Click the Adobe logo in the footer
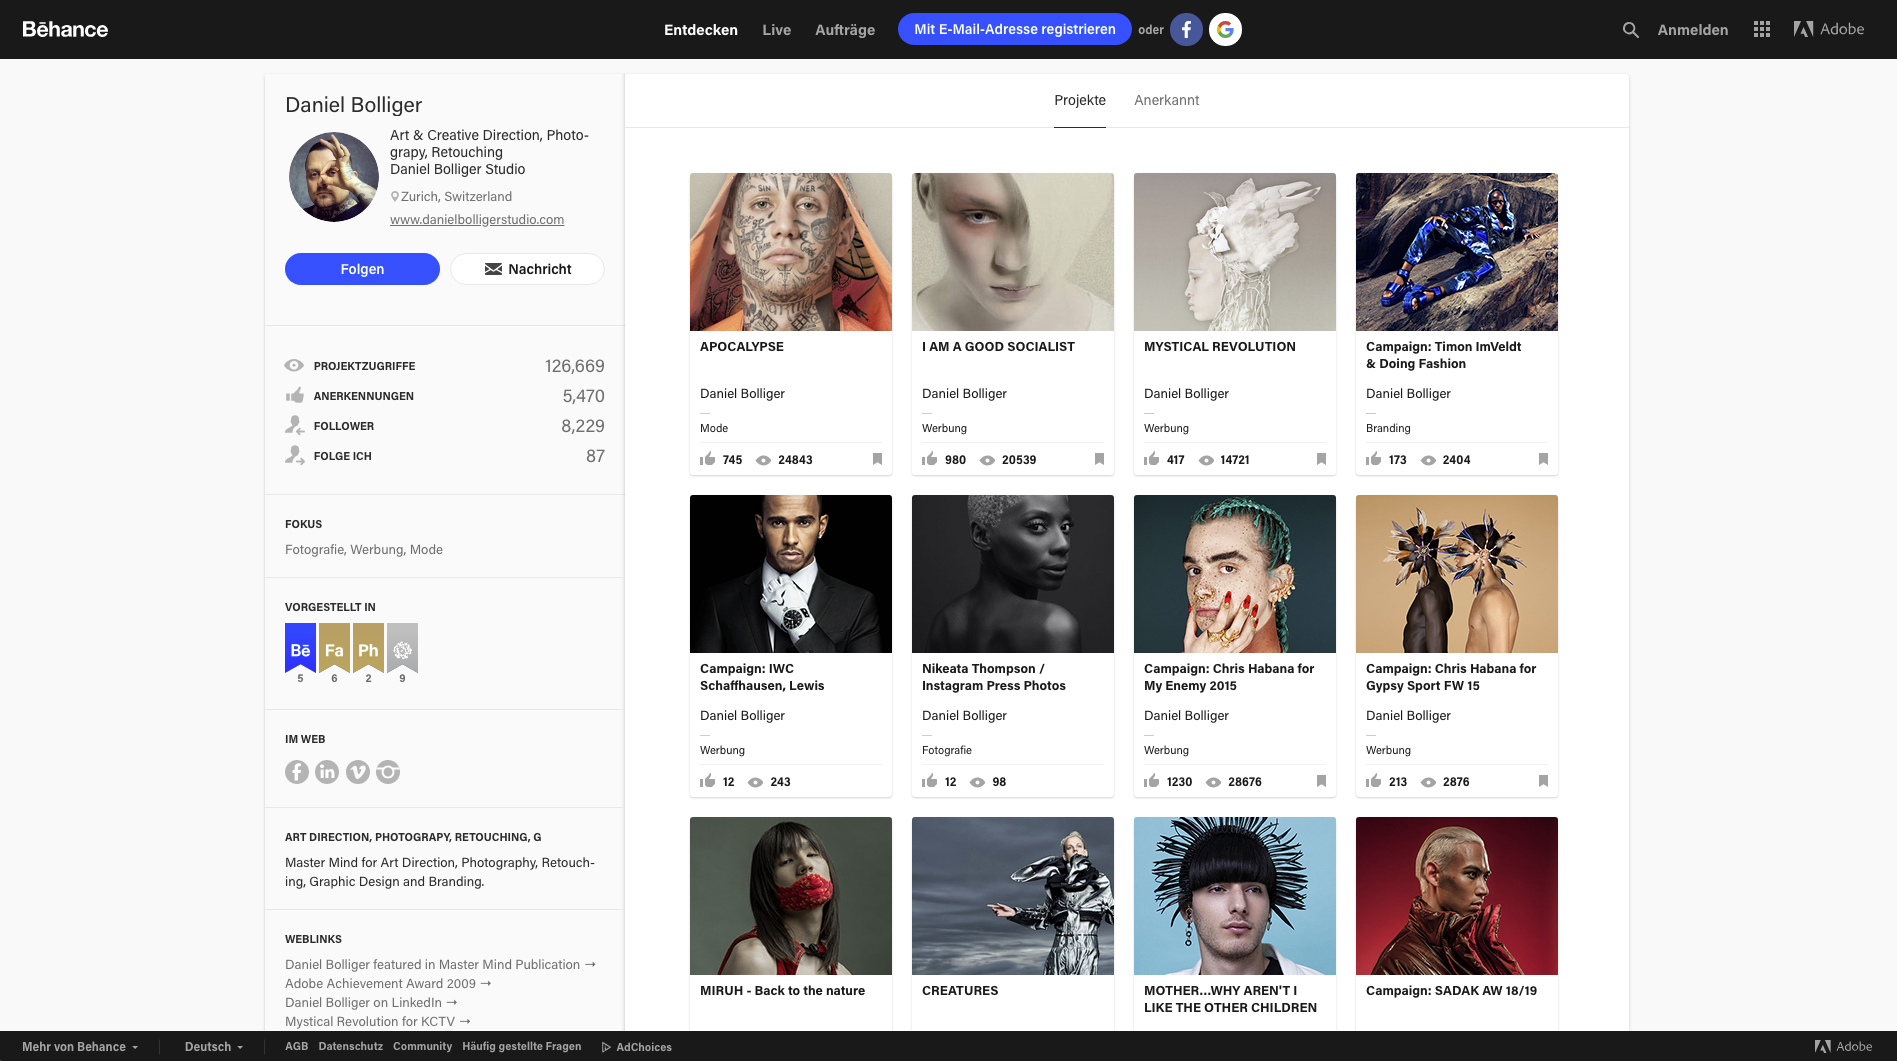The width and height of the screenshot is (1897, 1061). (1843, 1047)
